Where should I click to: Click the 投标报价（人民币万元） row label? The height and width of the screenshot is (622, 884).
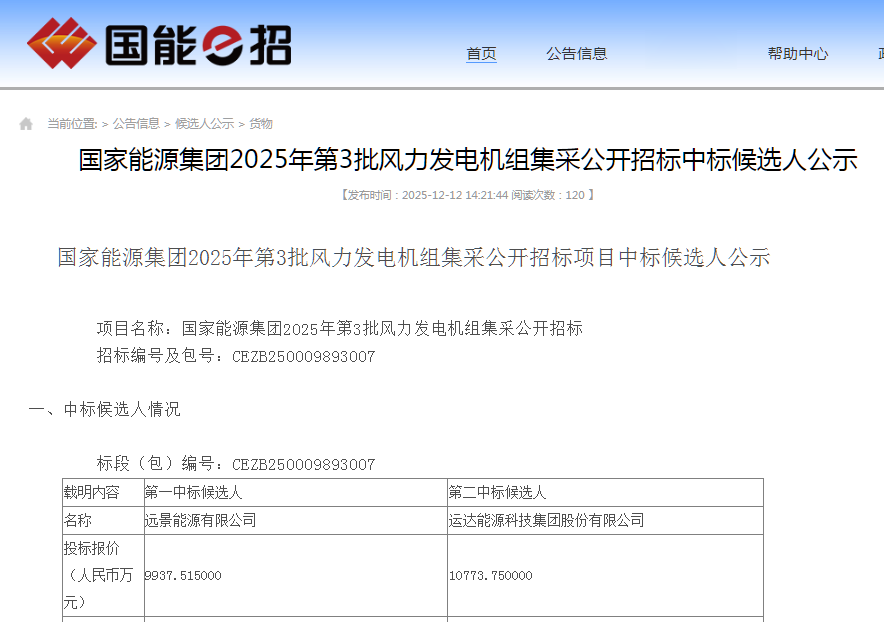point(103,575)
